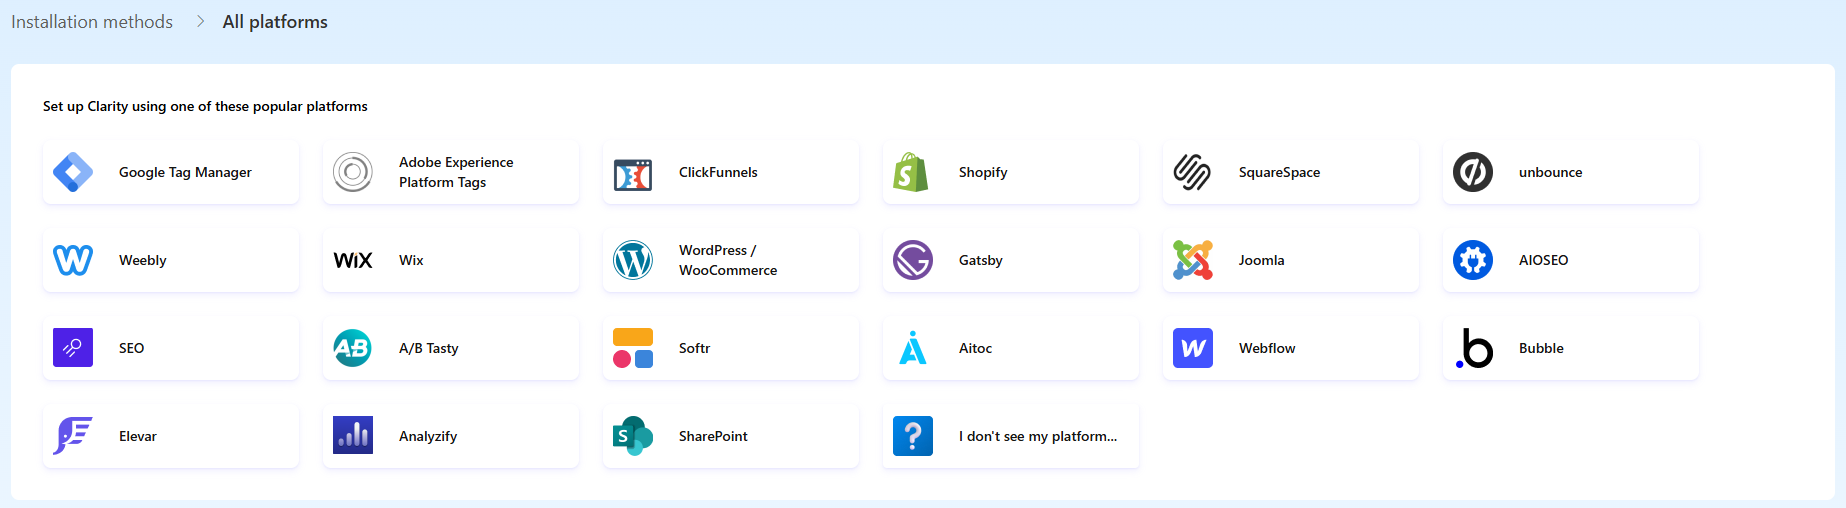
Task: Click the Analyzify bar chart icon
Action: (352, 436)
